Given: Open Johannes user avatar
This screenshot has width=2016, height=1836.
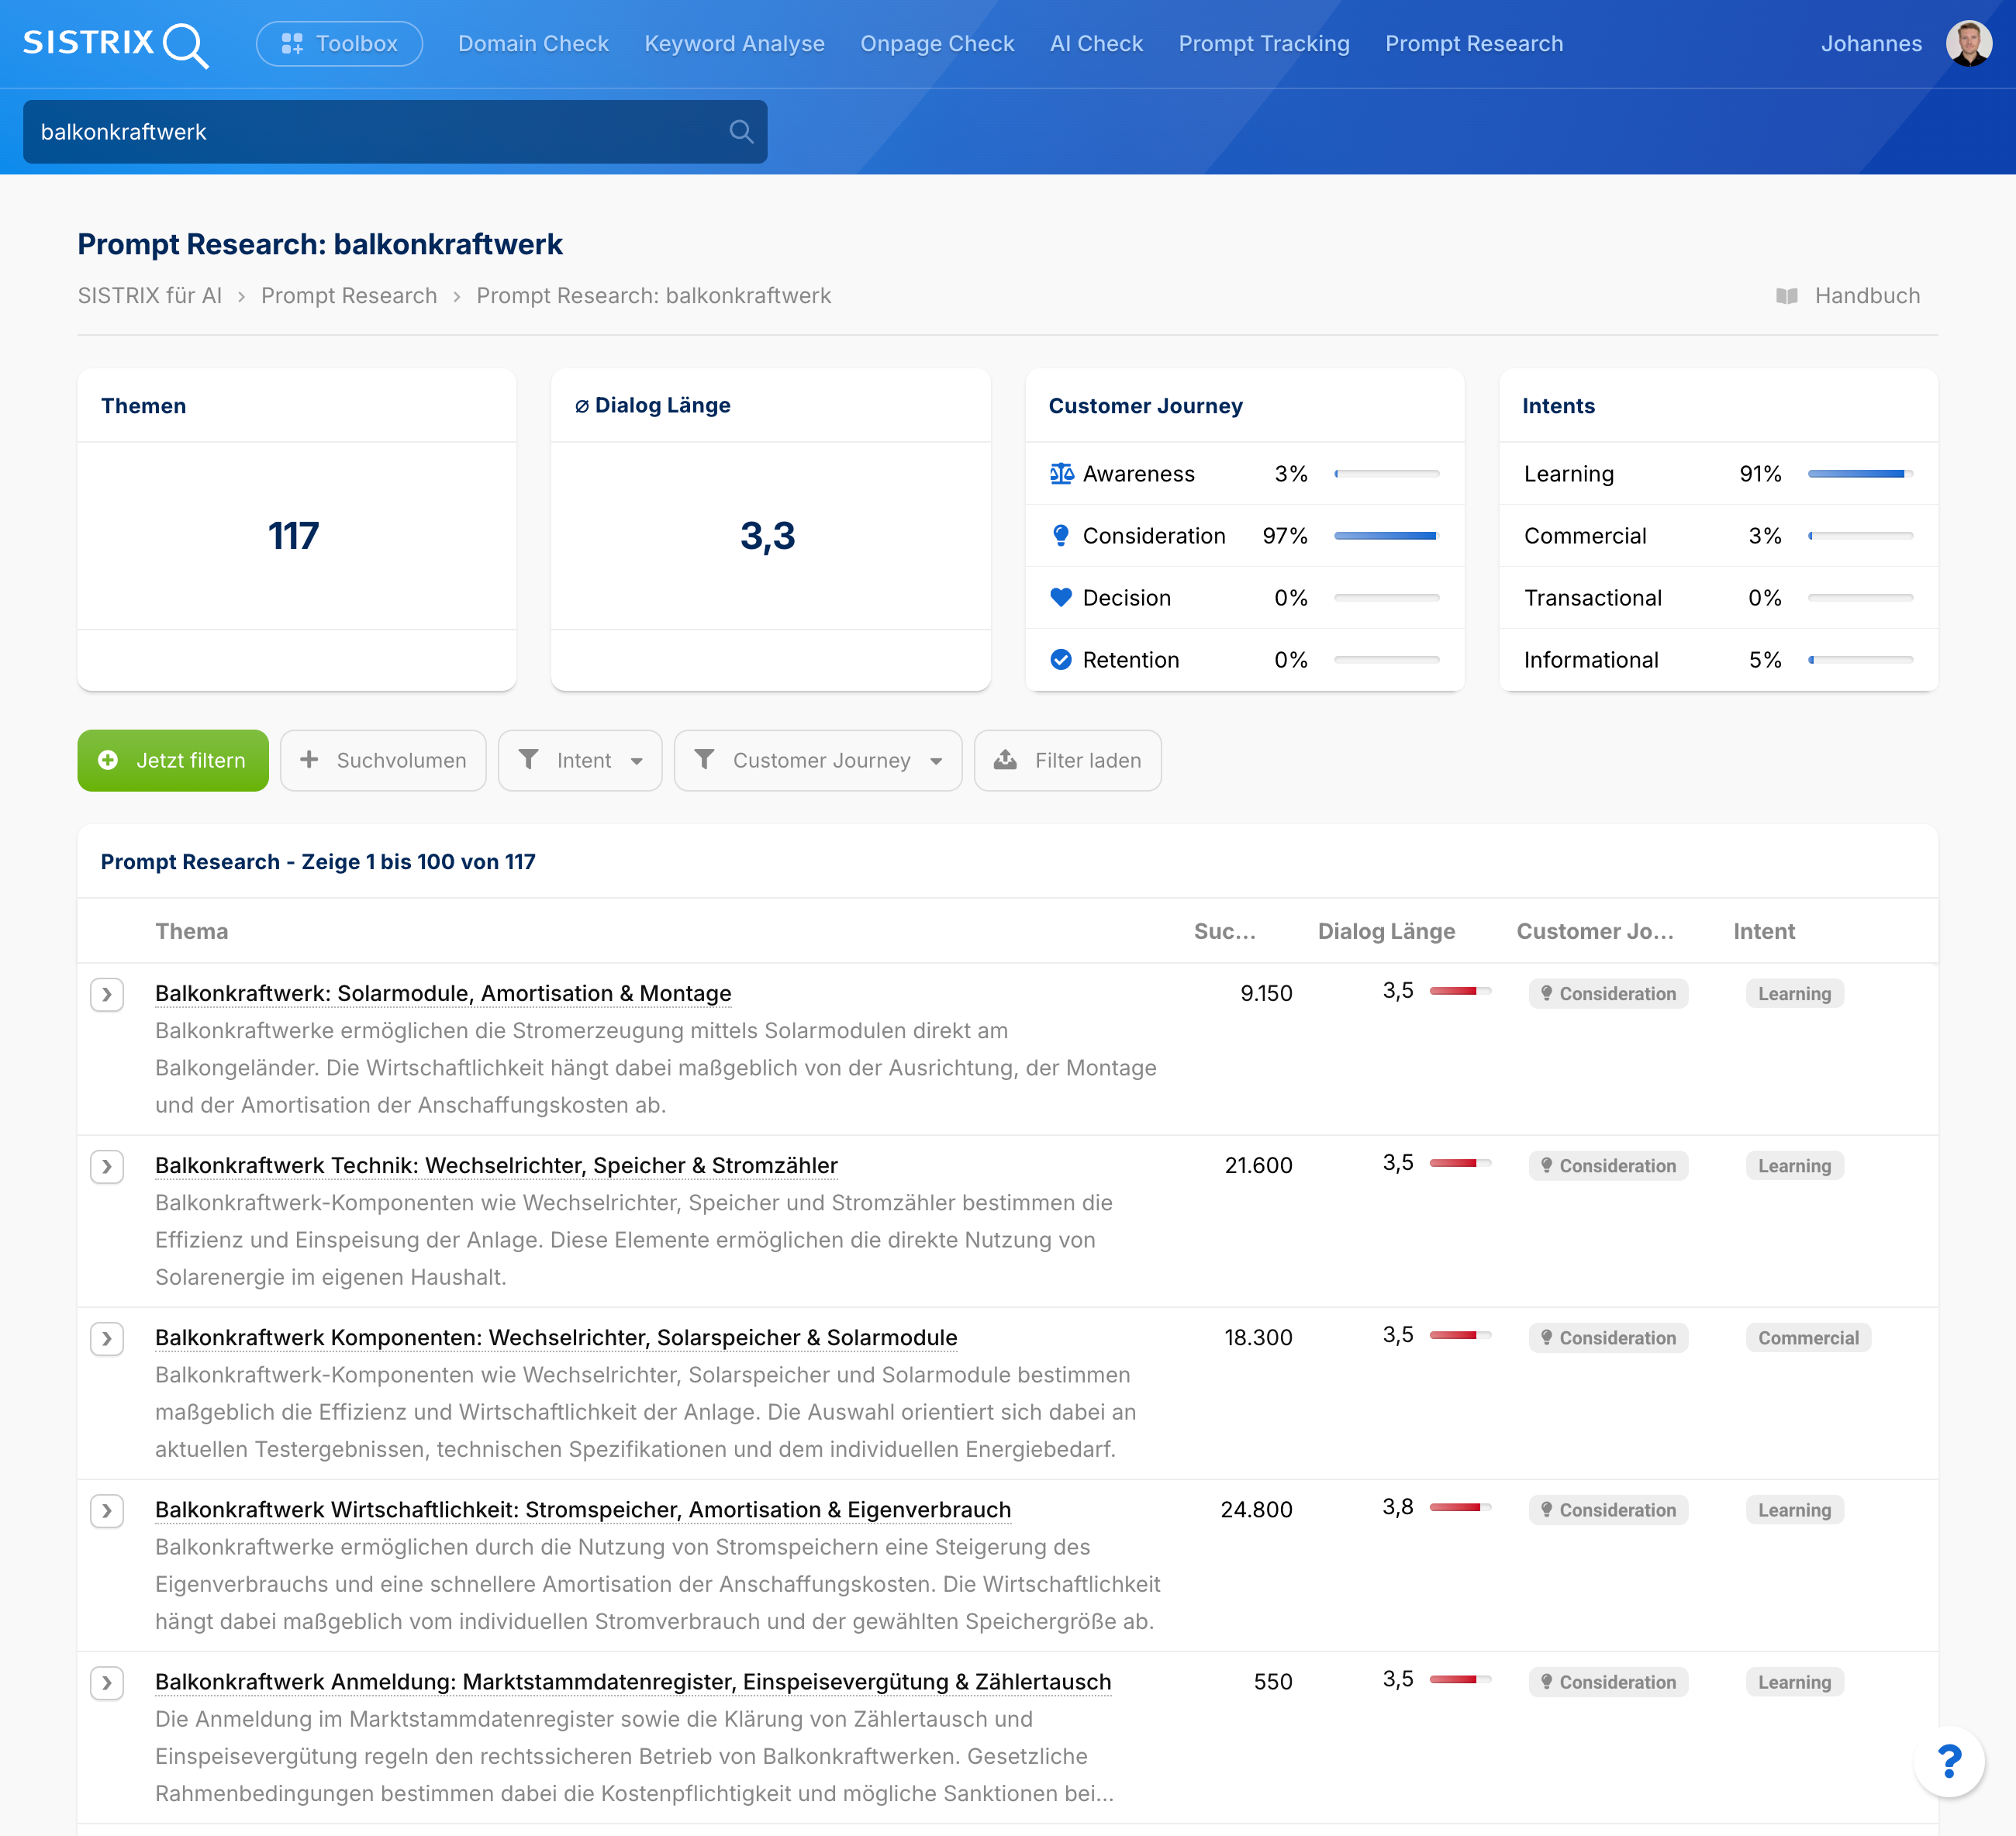Looking at the screenshot, I should tap(1968, 44).
